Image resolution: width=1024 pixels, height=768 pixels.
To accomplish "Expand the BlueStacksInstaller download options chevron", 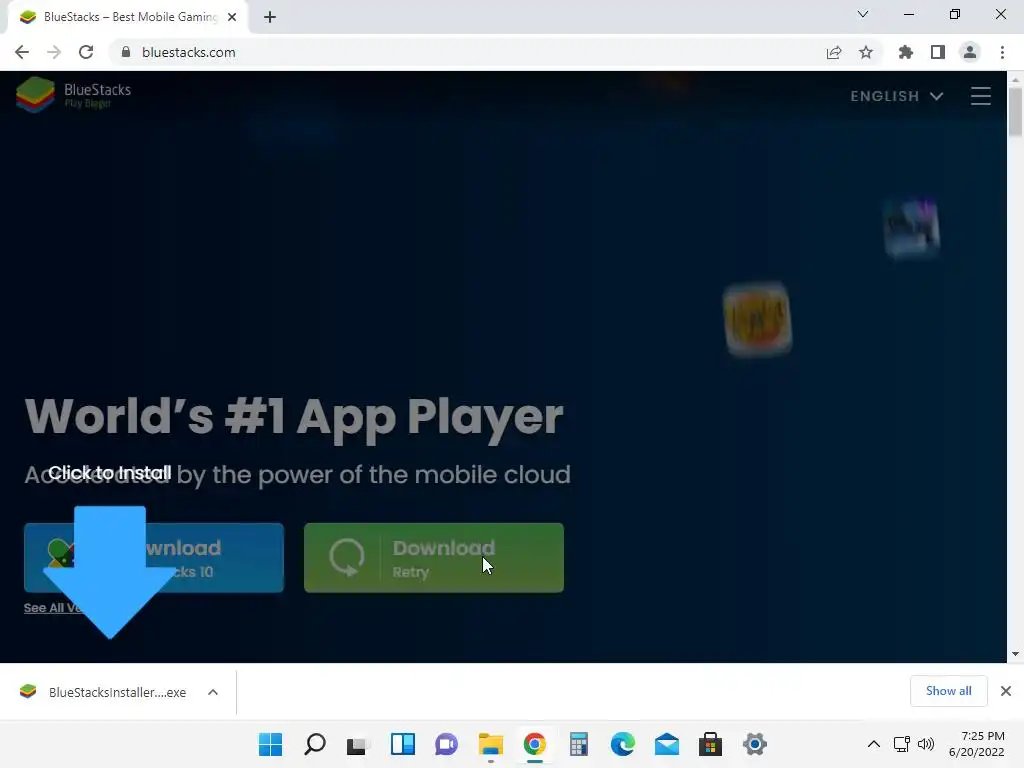I will click(213, 692).
